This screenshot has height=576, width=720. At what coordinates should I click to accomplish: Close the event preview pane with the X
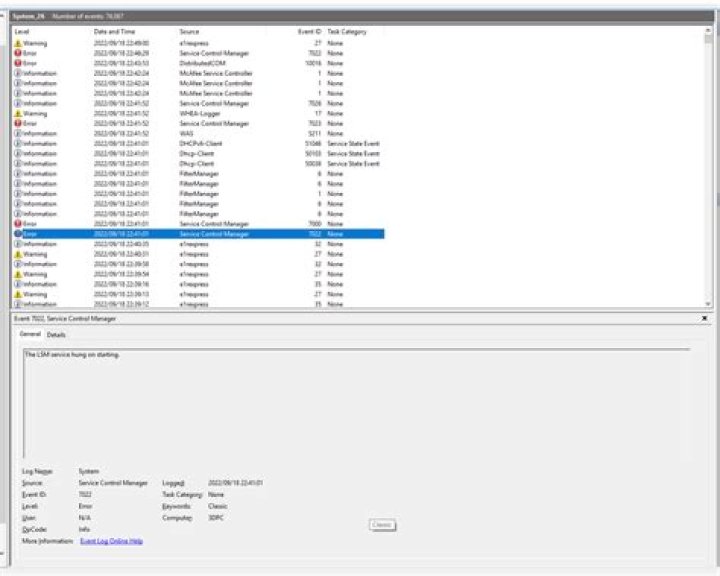coord(704,318)
